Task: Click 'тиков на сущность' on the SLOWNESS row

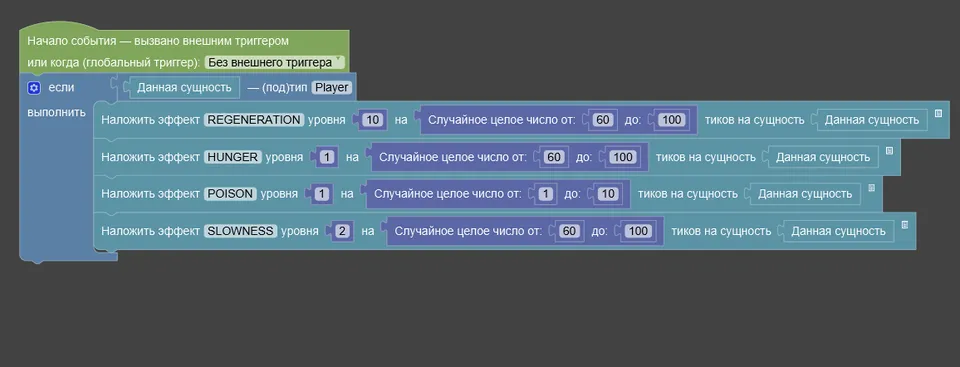Action: coord(721,232)
